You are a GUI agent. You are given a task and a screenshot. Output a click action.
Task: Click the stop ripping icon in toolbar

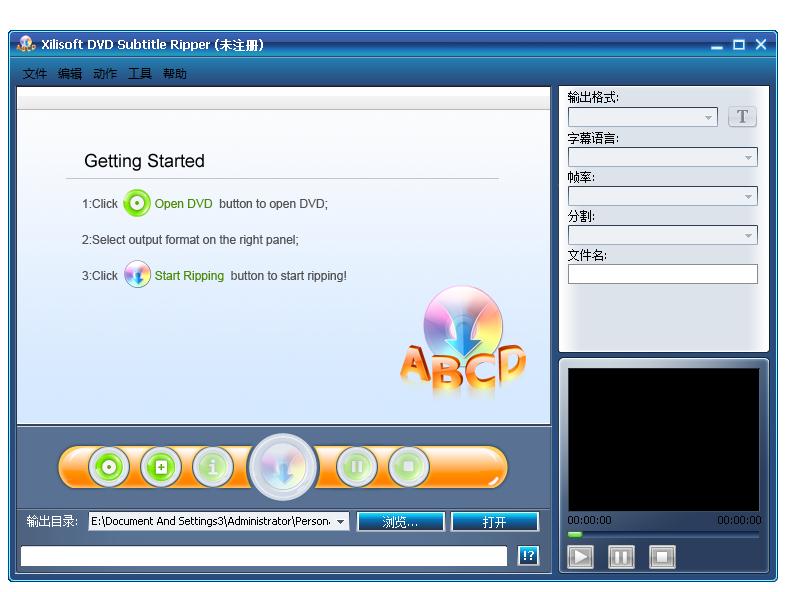coord(408,466)
